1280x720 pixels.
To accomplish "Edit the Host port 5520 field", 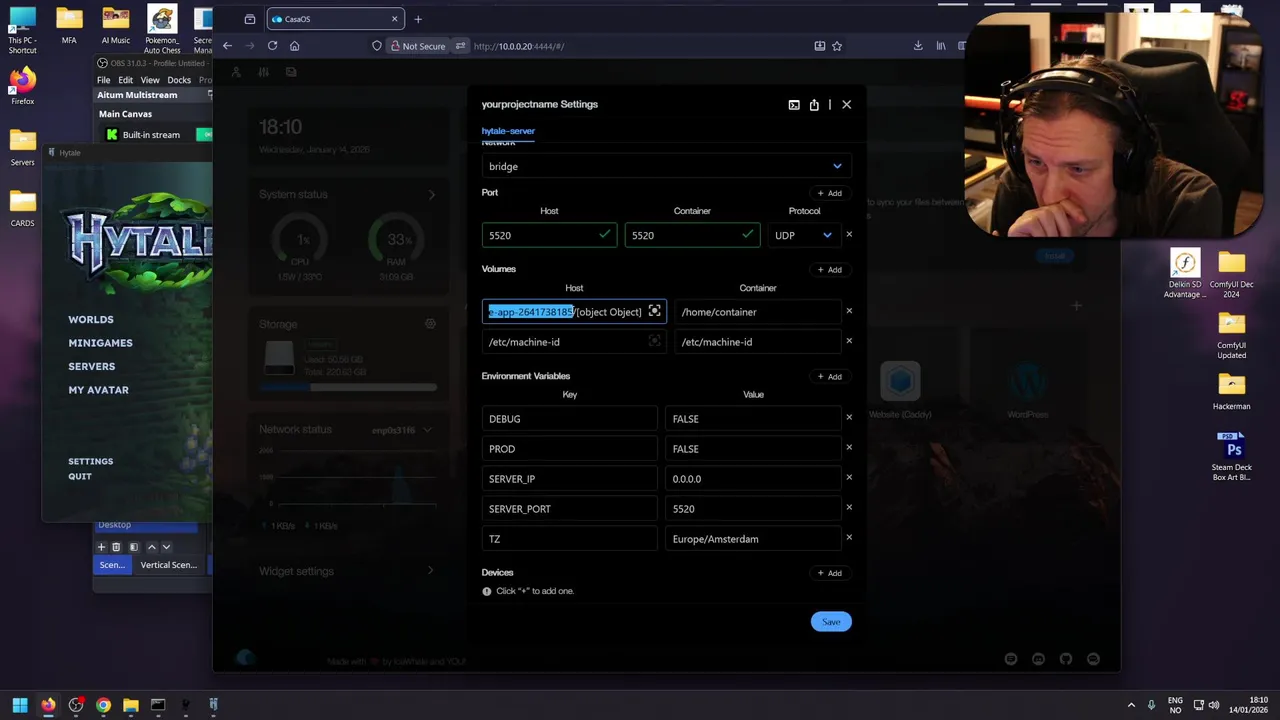I will pyautogui.click(x=549, y=235).
